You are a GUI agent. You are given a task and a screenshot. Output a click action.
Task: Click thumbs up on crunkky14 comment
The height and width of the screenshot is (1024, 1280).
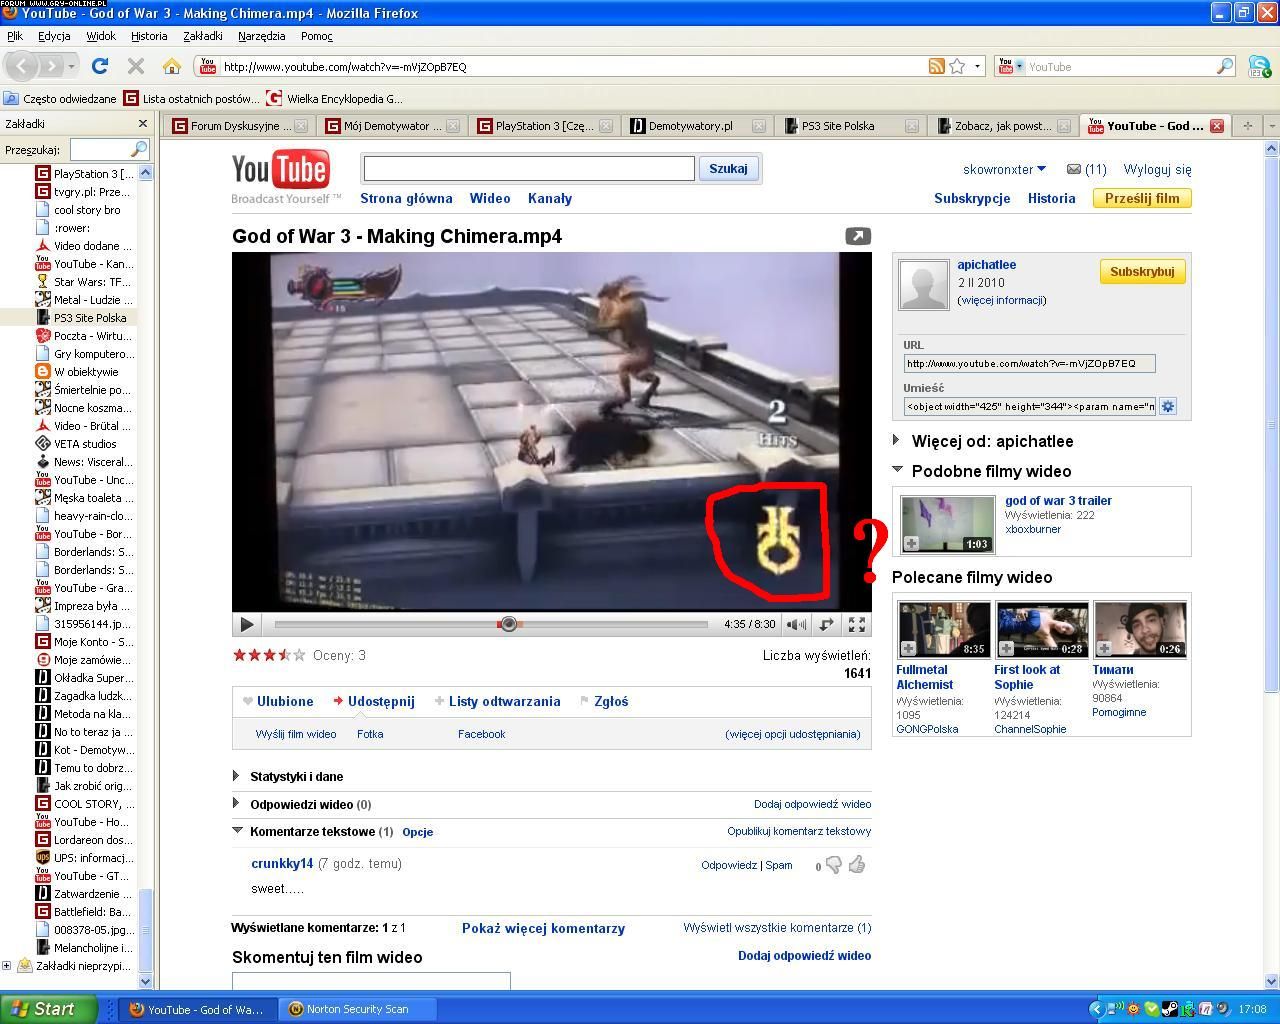(857, 865)
